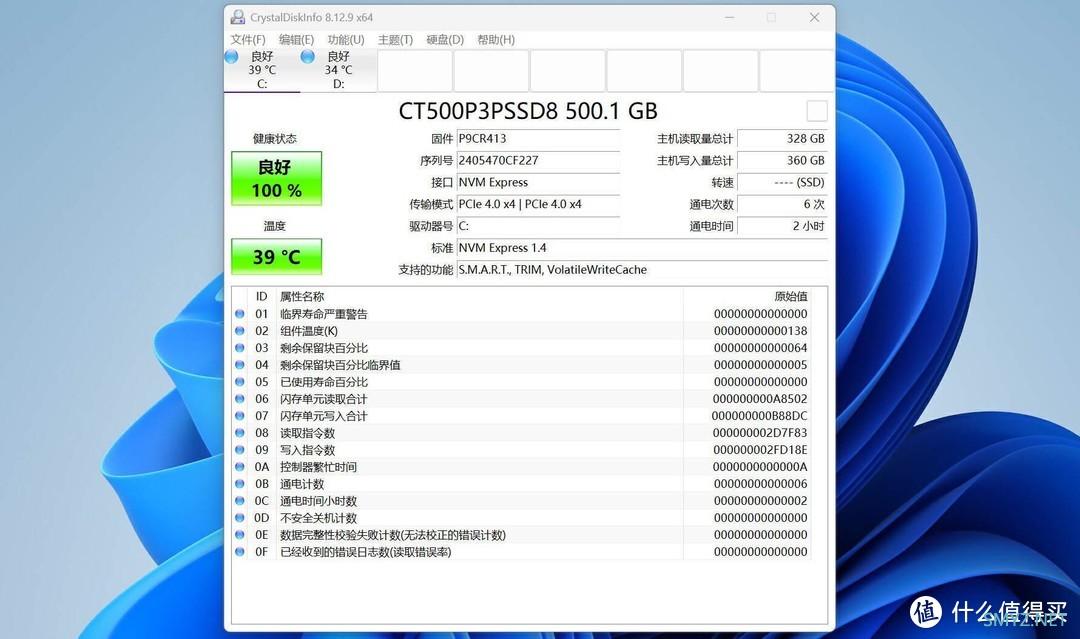Click the attribute name 通电时间小时数
1080x639 pixels.
[318, 501]
